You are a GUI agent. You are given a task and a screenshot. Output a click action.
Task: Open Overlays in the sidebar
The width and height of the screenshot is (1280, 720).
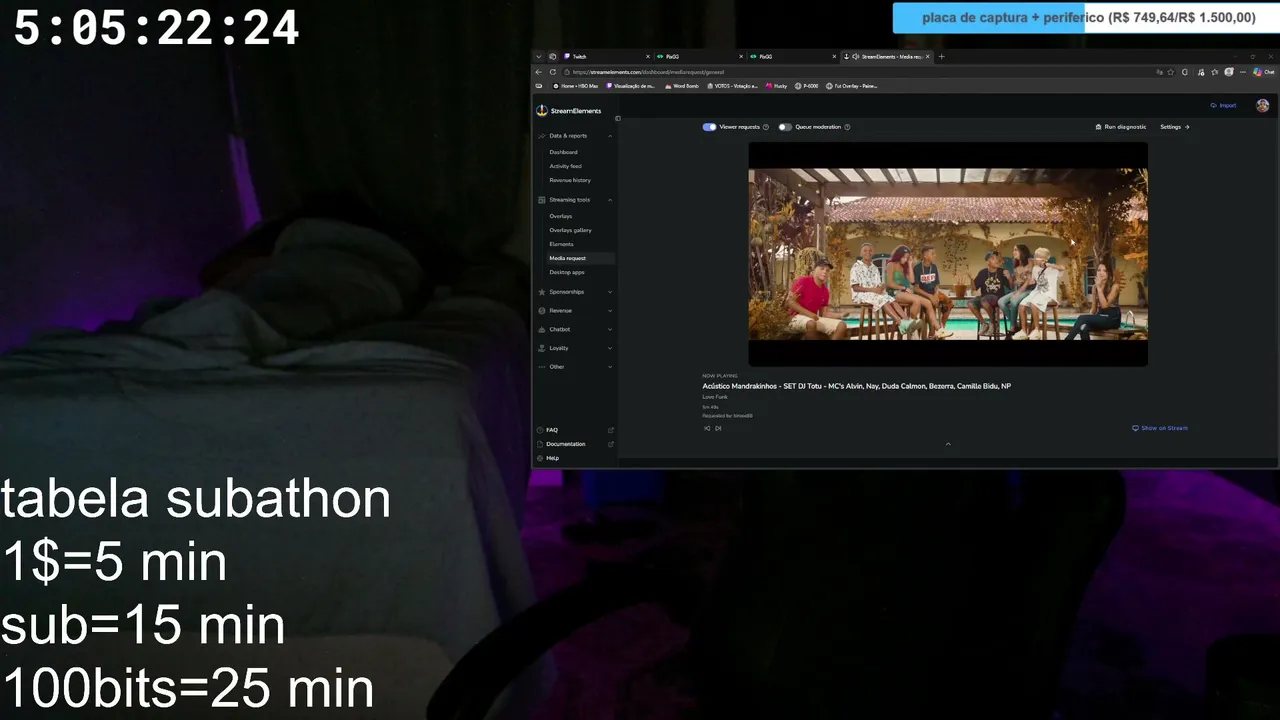(x=561, y=216)
